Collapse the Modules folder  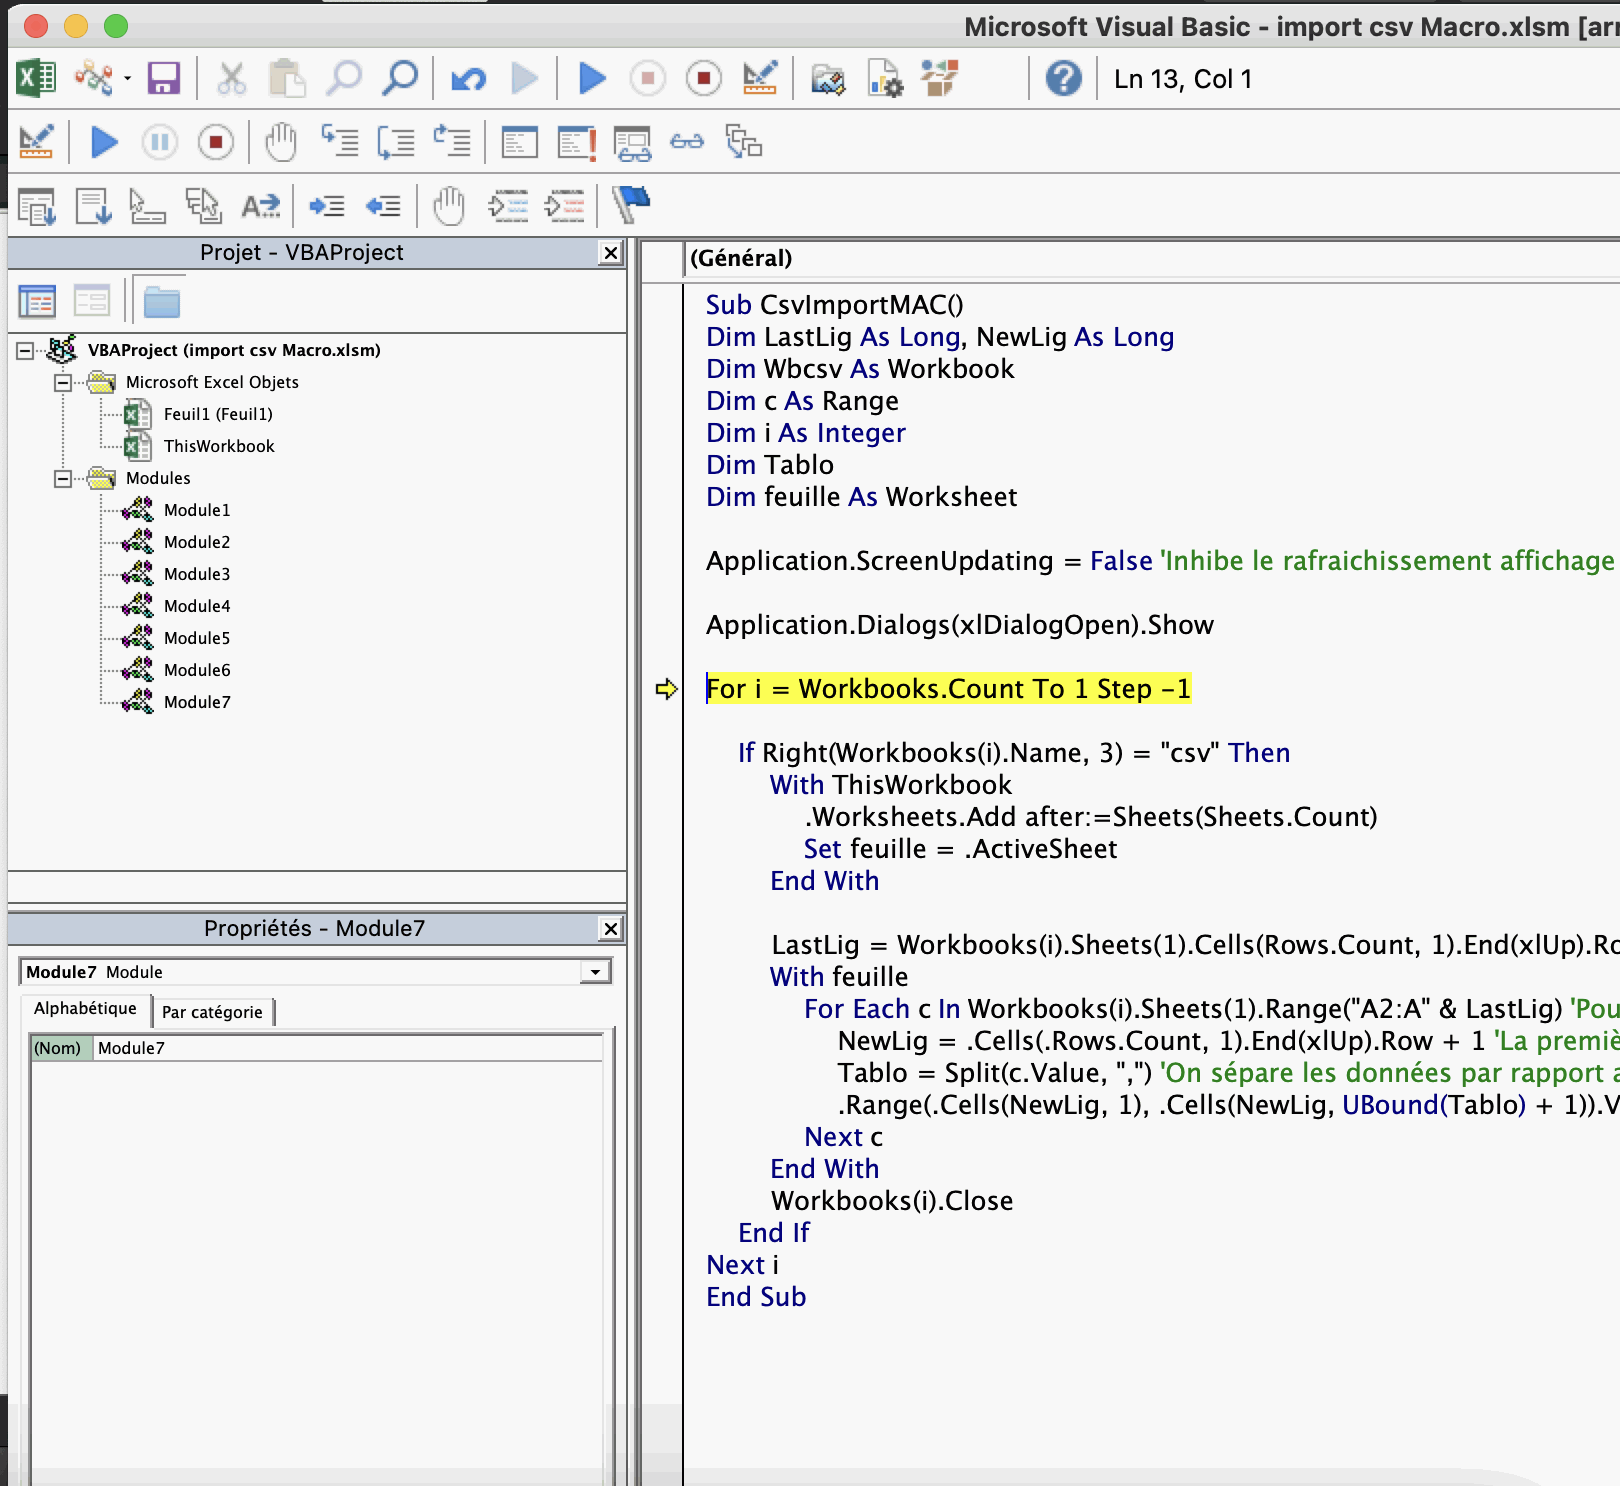pos(63,478)
